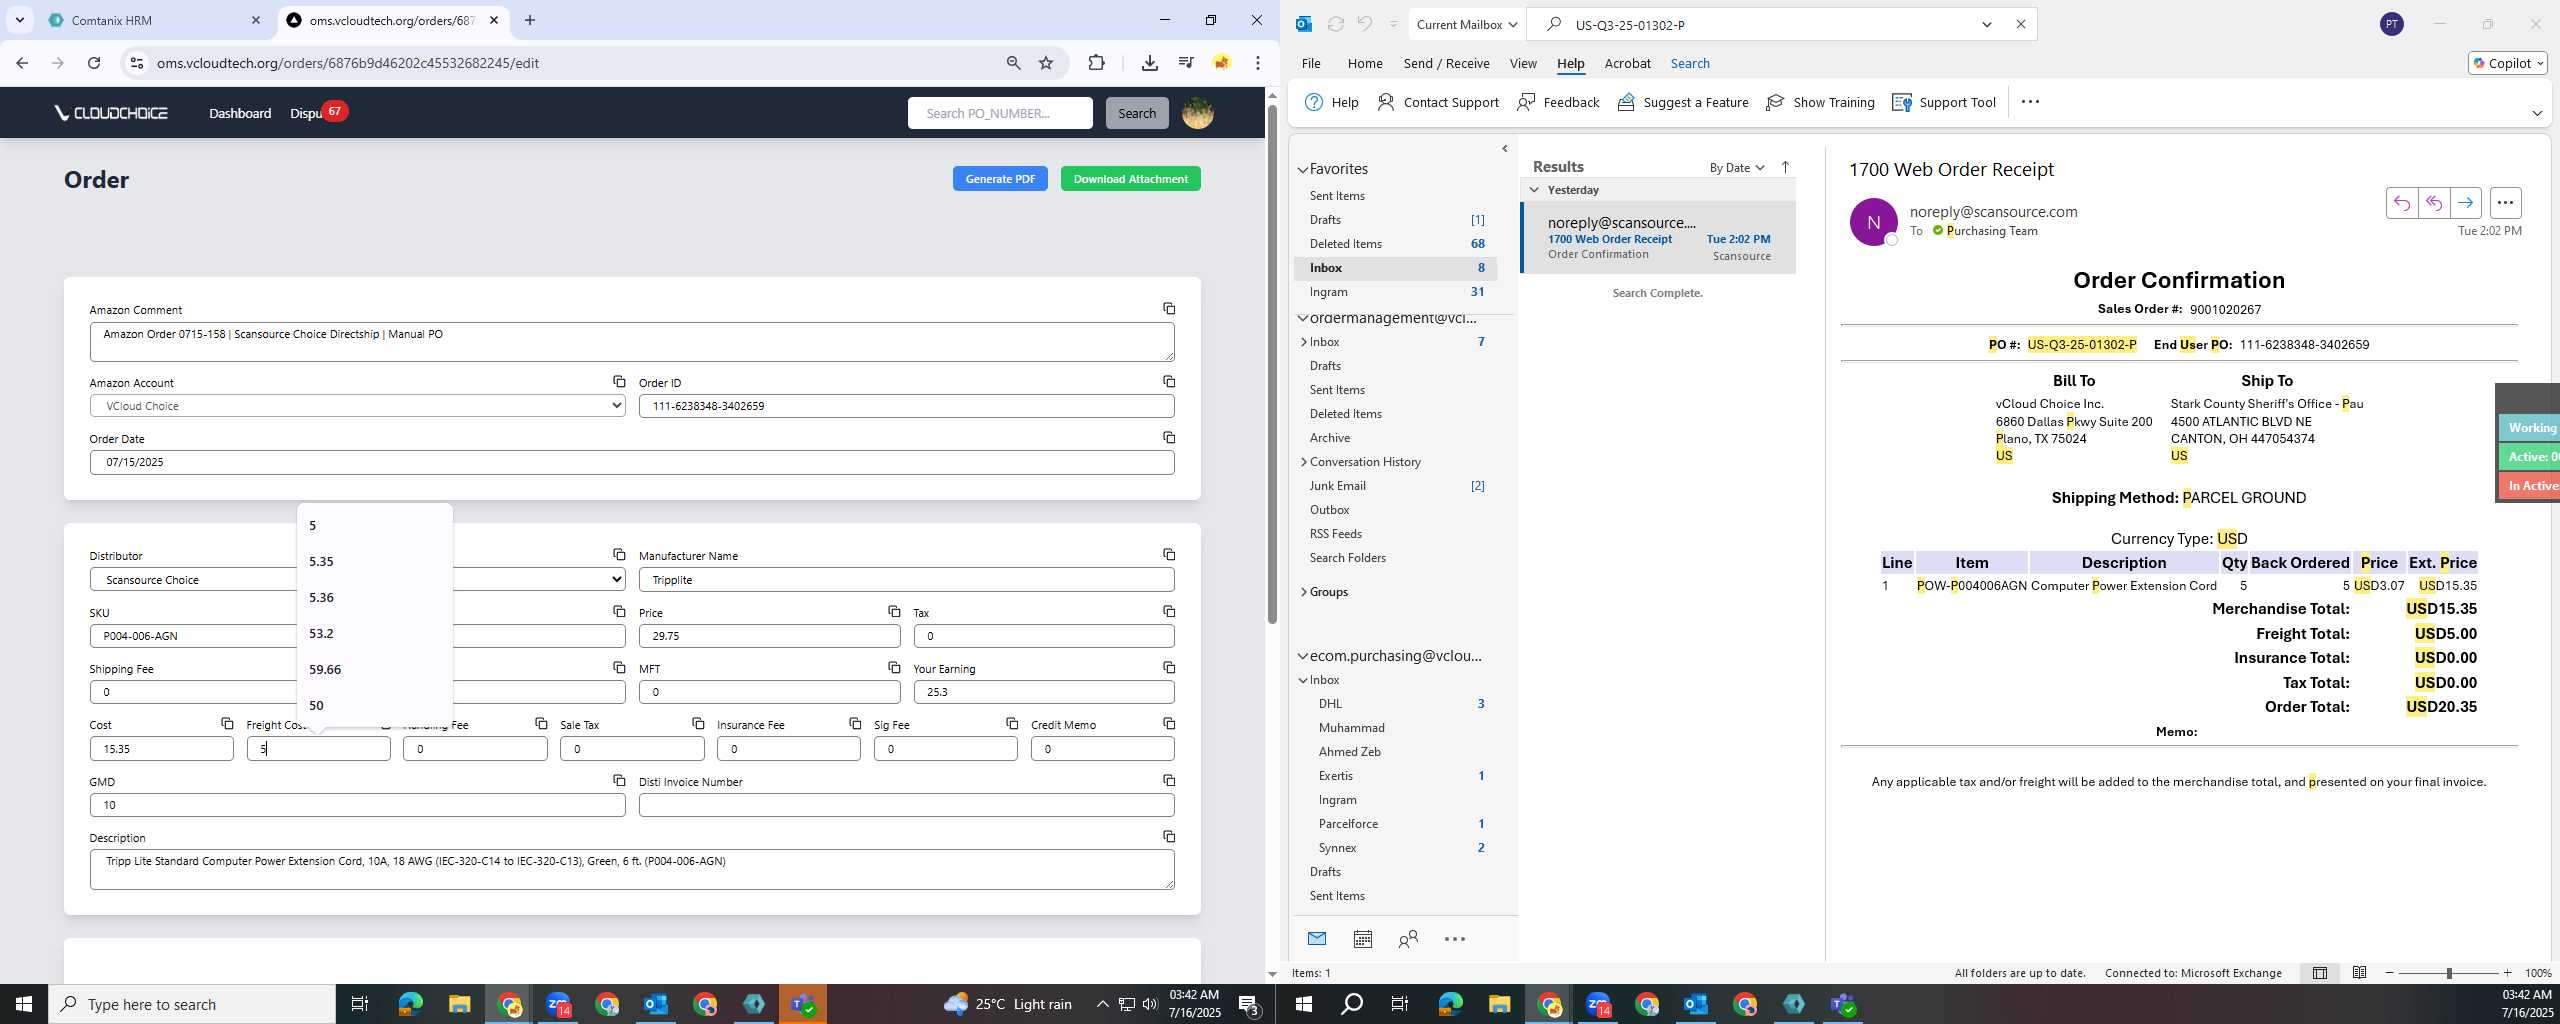Open Task View on left taskbar
The image size is (2560, 1024).
(x=360, y=1004)
